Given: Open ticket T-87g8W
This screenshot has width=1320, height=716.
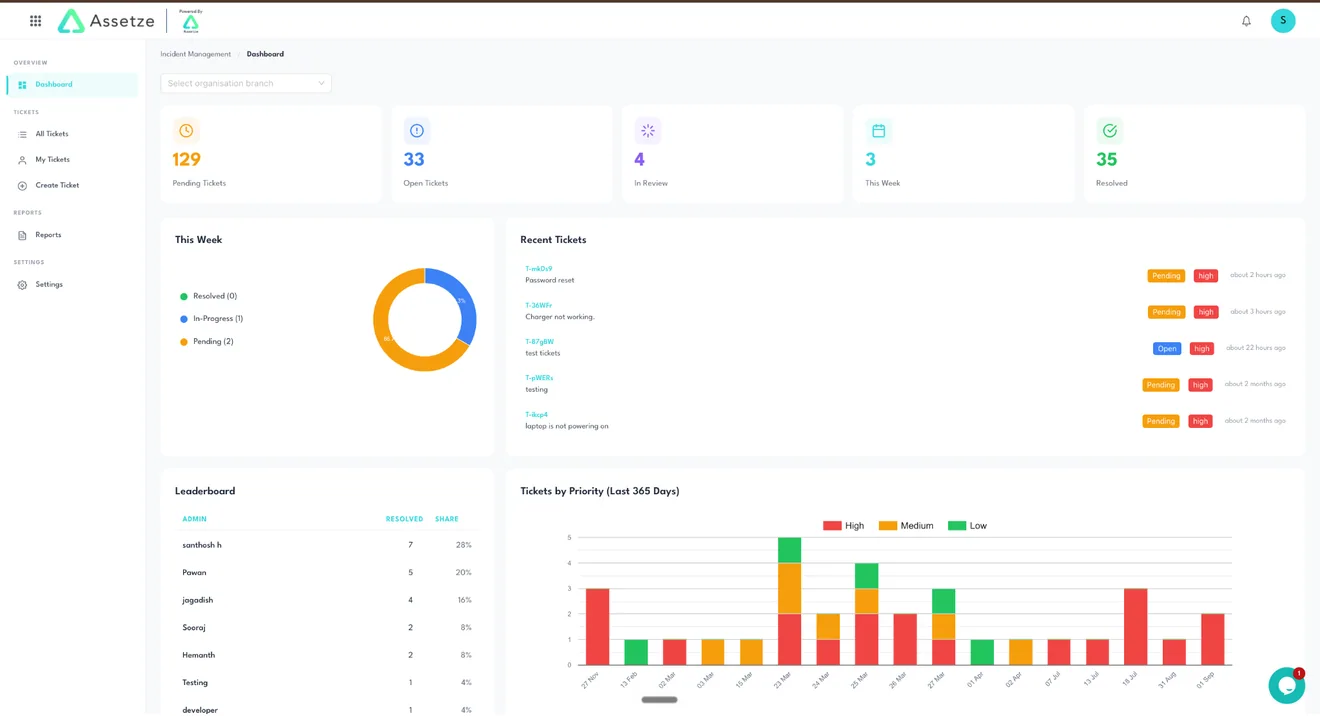Looking at the screenshot, I should pos(540,342).
